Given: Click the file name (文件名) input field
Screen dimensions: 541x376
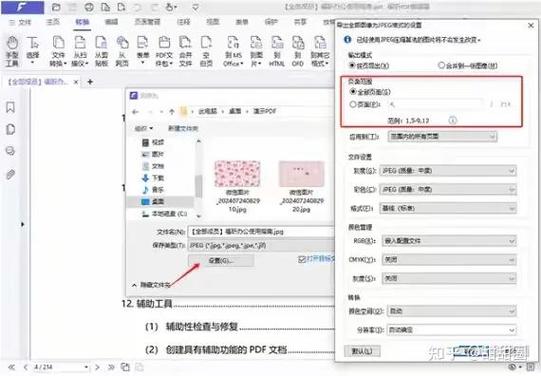Looking at the screenshot, I should 261,231.
